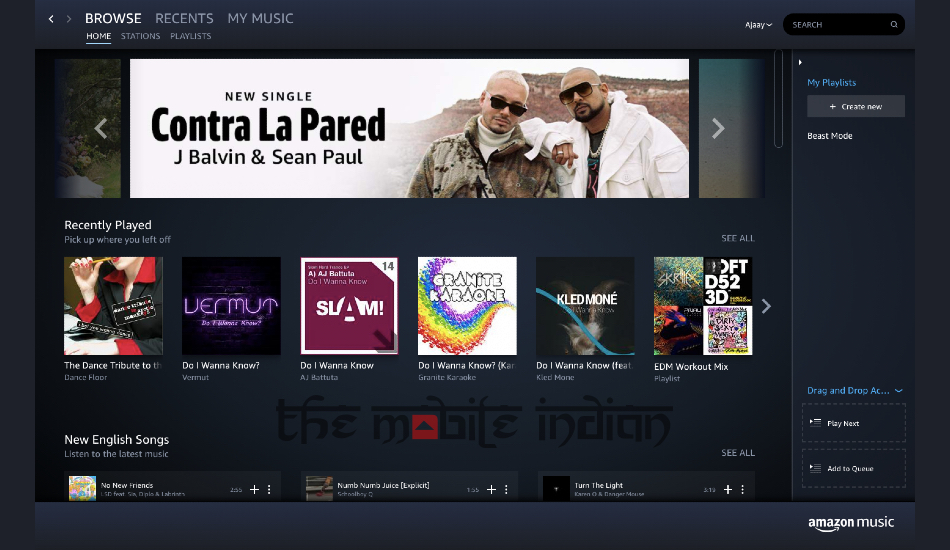Add Numb Numb Juice with plus icon

point(491,489)
